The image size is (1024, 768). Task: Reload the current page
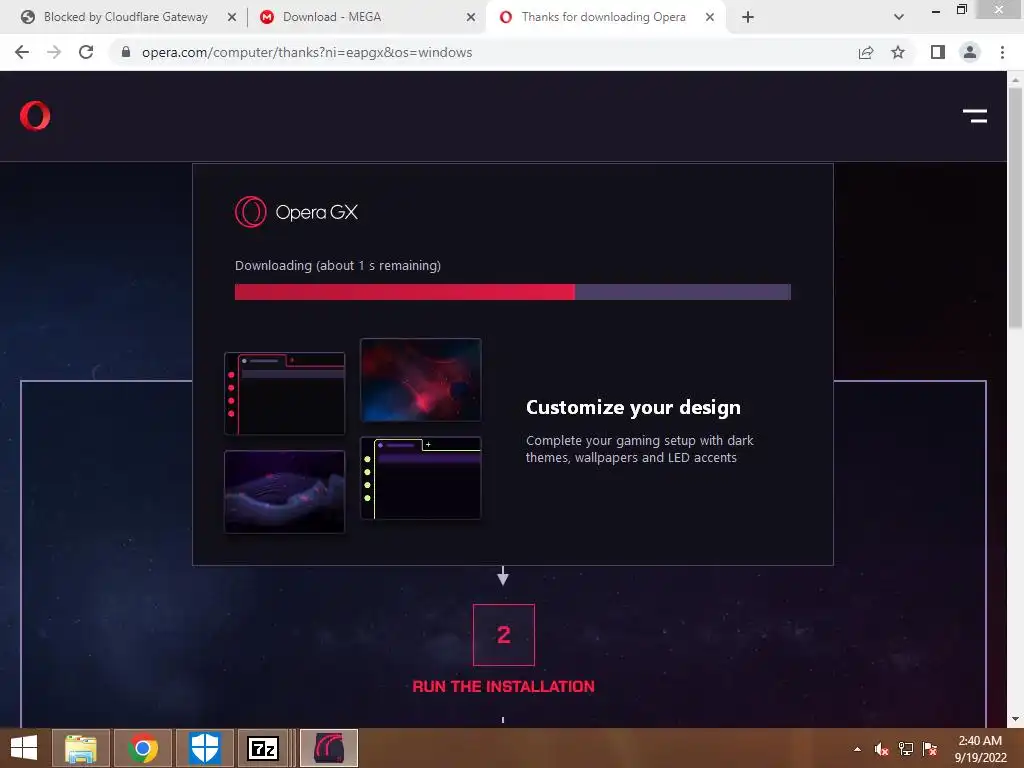click(86, 52)
